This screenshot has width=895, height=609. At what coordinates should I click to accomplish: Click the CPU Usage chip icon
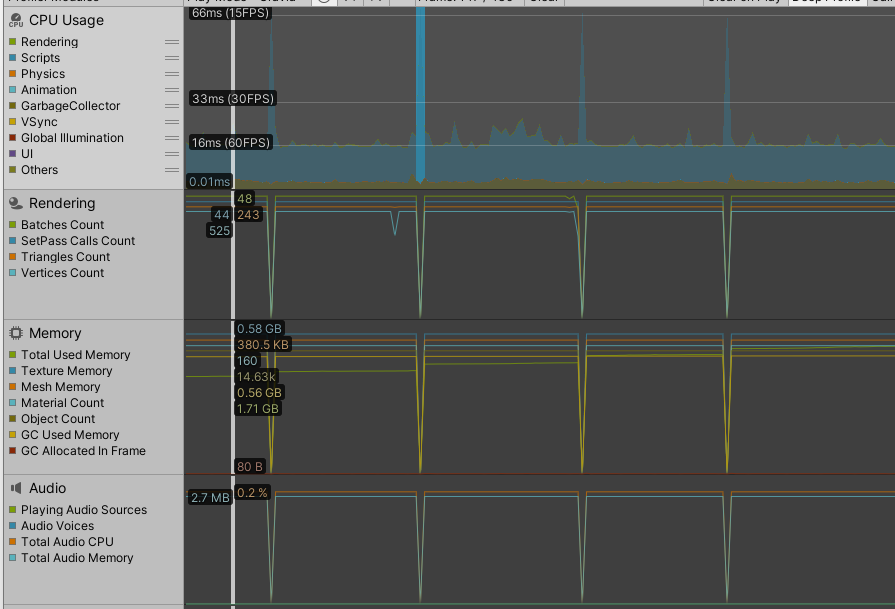tap(14, 20)
